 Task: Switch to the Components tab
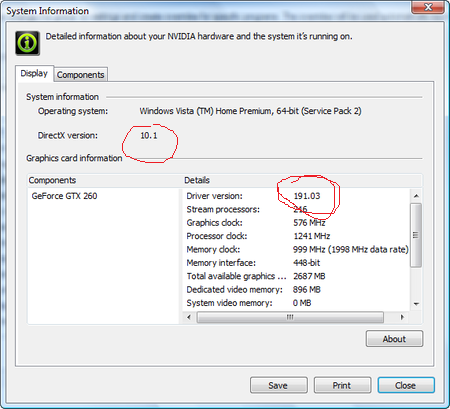80,75
